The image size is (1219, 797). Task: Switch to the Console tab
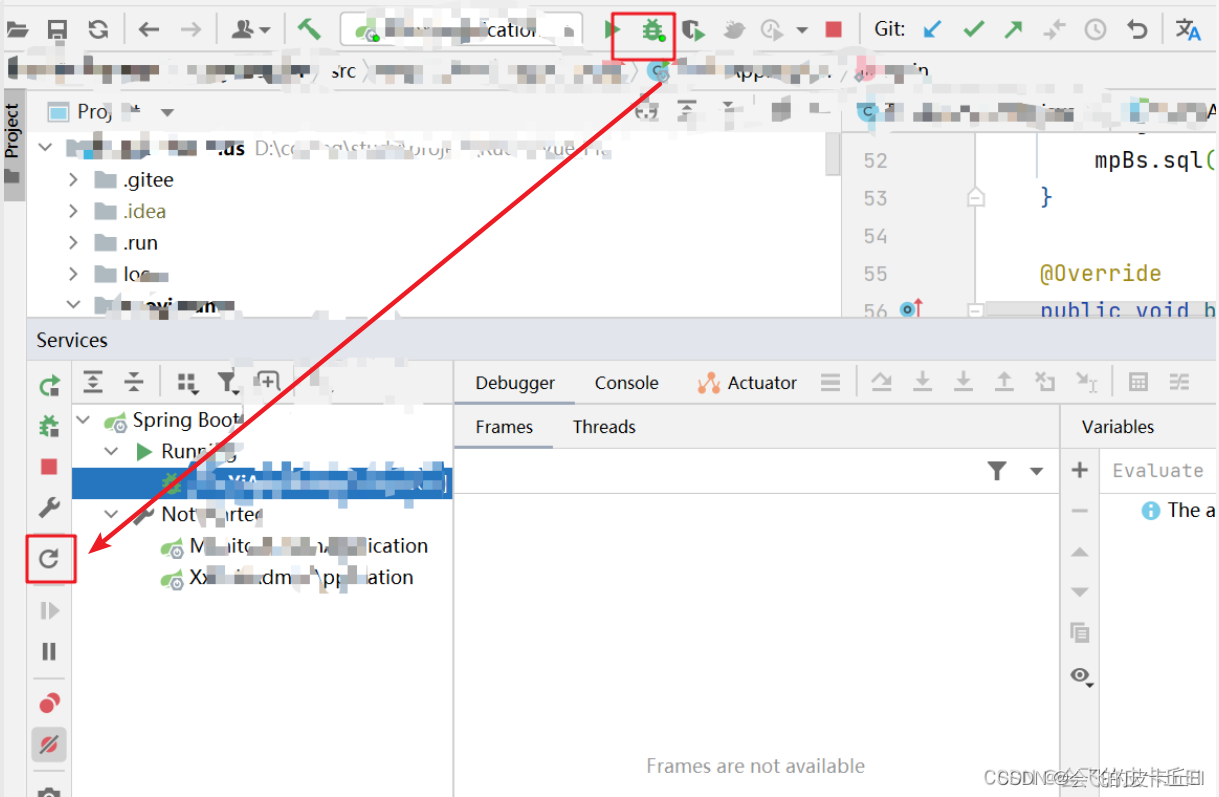click(x=627, y=383)
